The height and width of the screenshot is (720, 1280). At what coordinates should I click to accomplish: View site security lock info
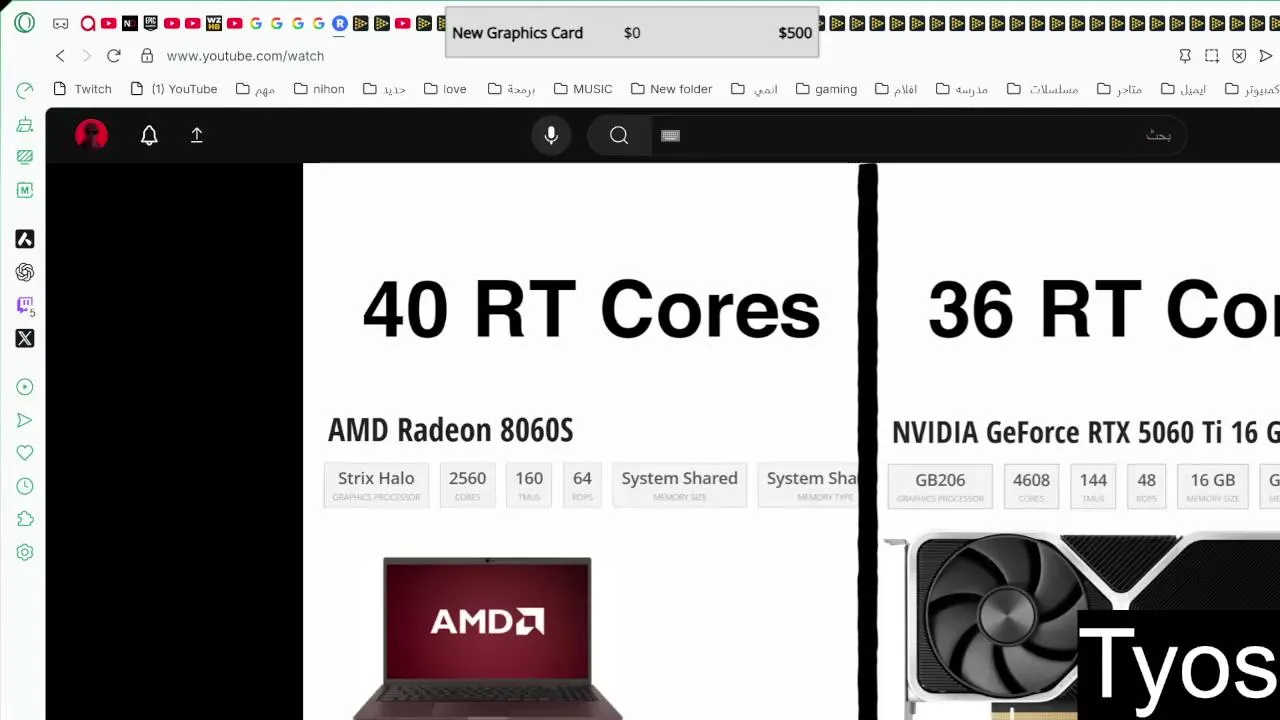[147, 56]
